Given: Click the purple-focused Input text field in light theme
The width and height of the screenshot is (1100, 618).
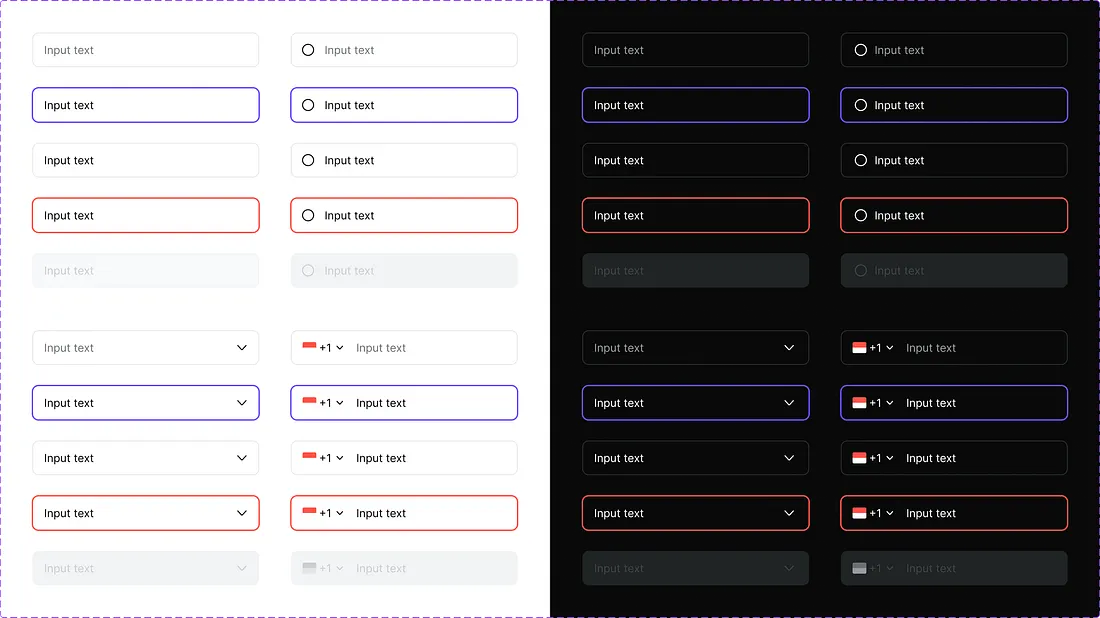Looking at the screenshot, I should [x=145, y=105].
